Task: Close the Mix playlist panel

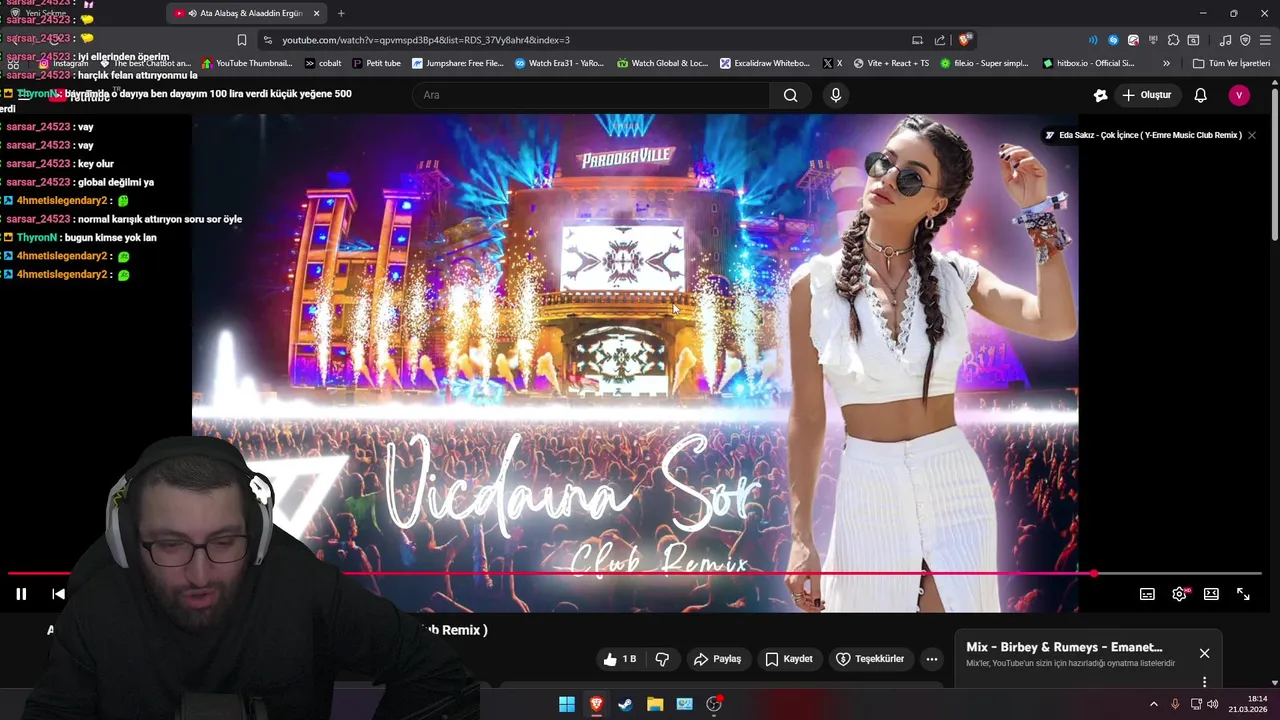Action: [x=1204, y=653]
